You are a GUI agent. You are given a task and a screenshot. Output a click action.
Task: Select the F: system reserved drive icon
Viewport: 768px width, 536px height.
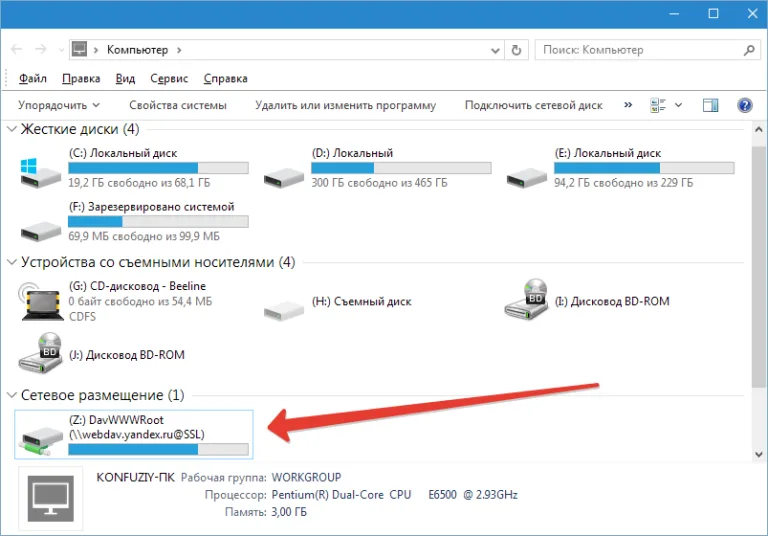click(x=41, y=231)
